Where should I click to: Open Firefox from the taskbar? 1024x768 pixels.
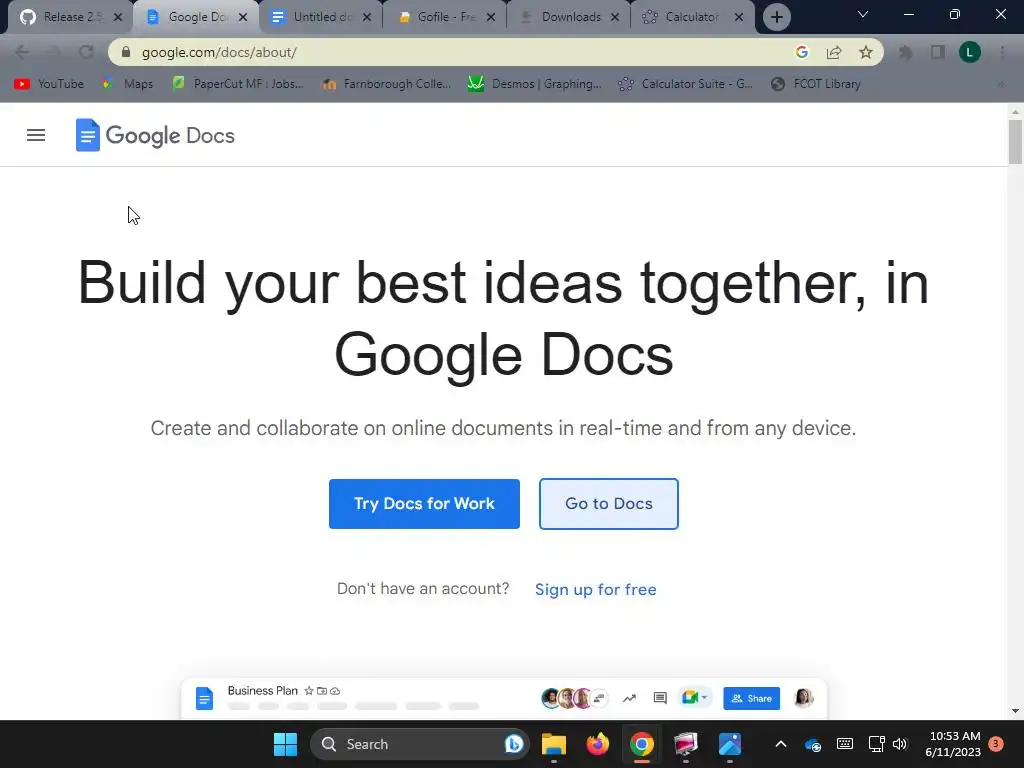click(x=598, y=744)
